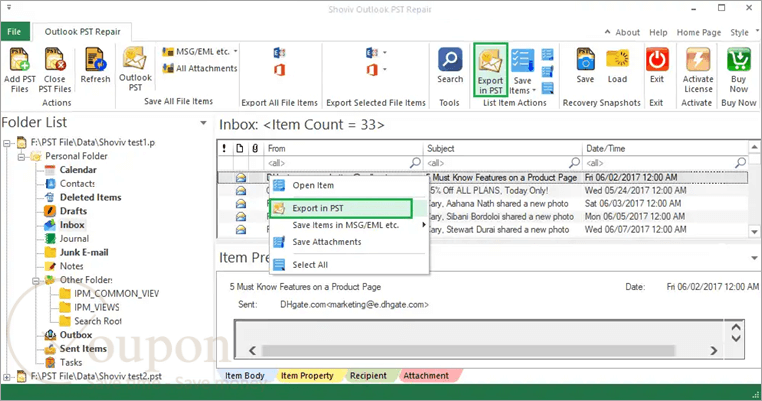This screenshot has width=762, height=401.
Task: Click the attachment paperclip column header
Action: click(x=255, y=148)
